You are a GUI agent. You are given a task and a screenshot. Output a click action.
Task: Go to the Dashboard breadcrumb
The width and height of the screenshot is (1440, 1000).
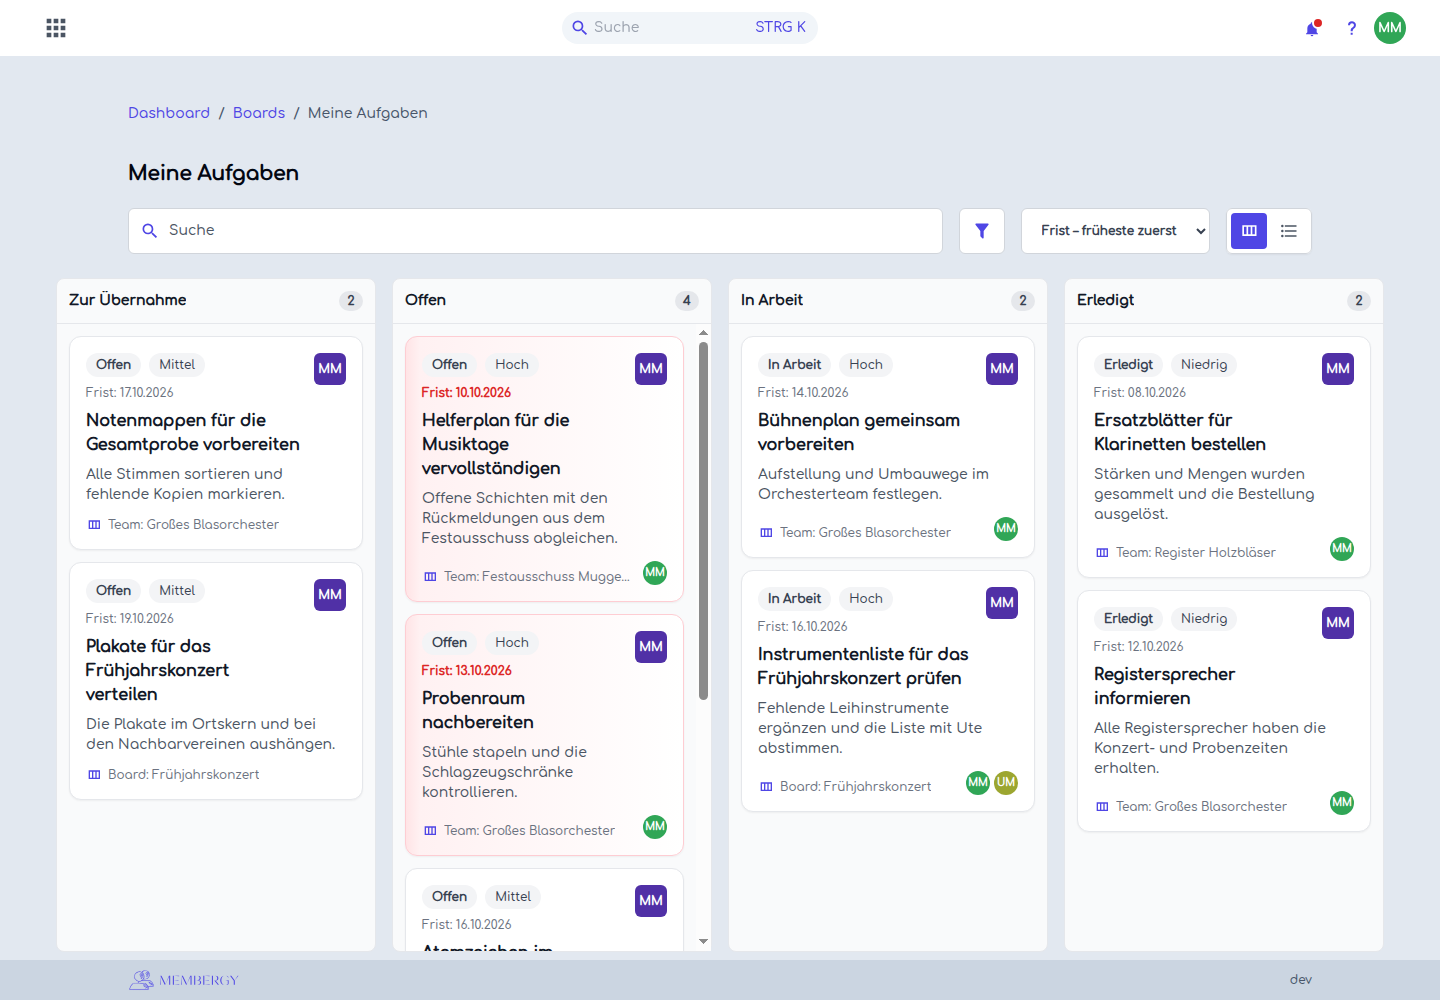point(169,113)
